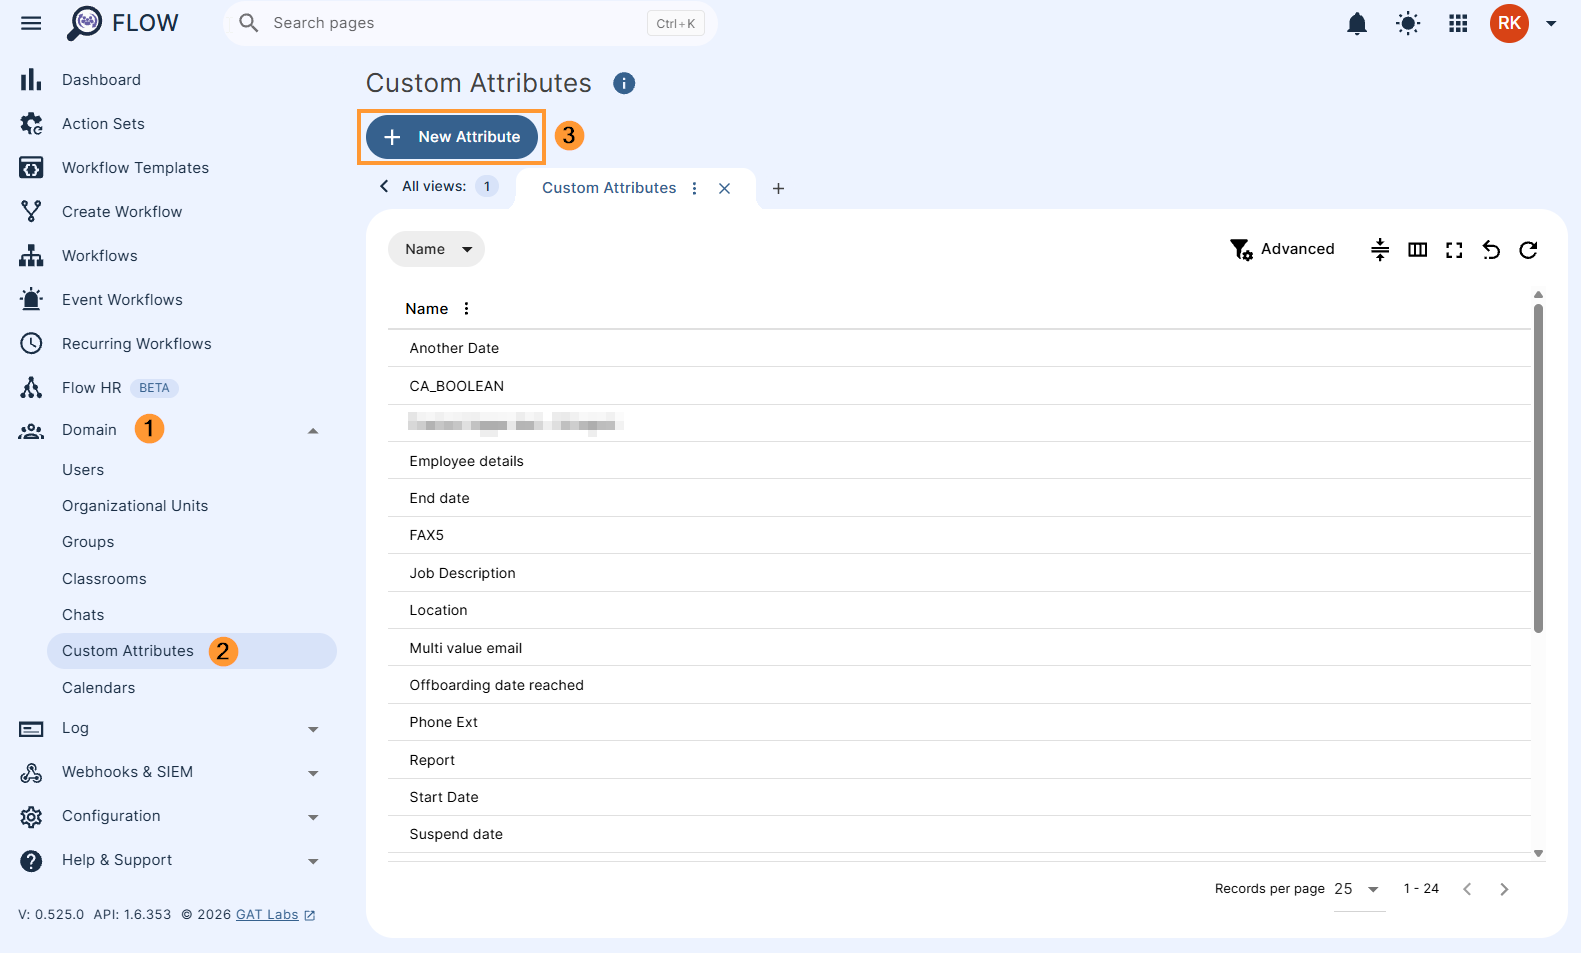Toggle fullscreen table view
1581x953 pixels.
pos(1454,250)
